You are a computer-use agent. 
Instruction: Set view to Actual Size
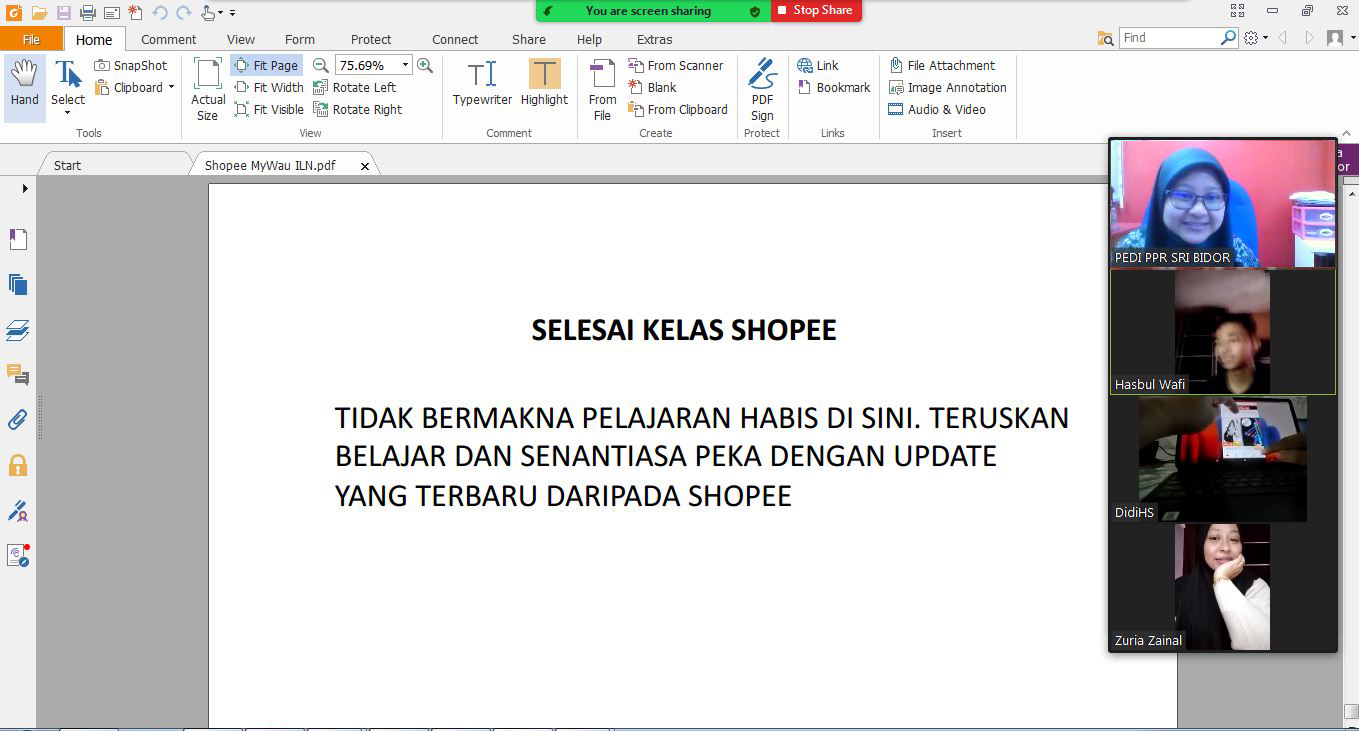point(208,89)
